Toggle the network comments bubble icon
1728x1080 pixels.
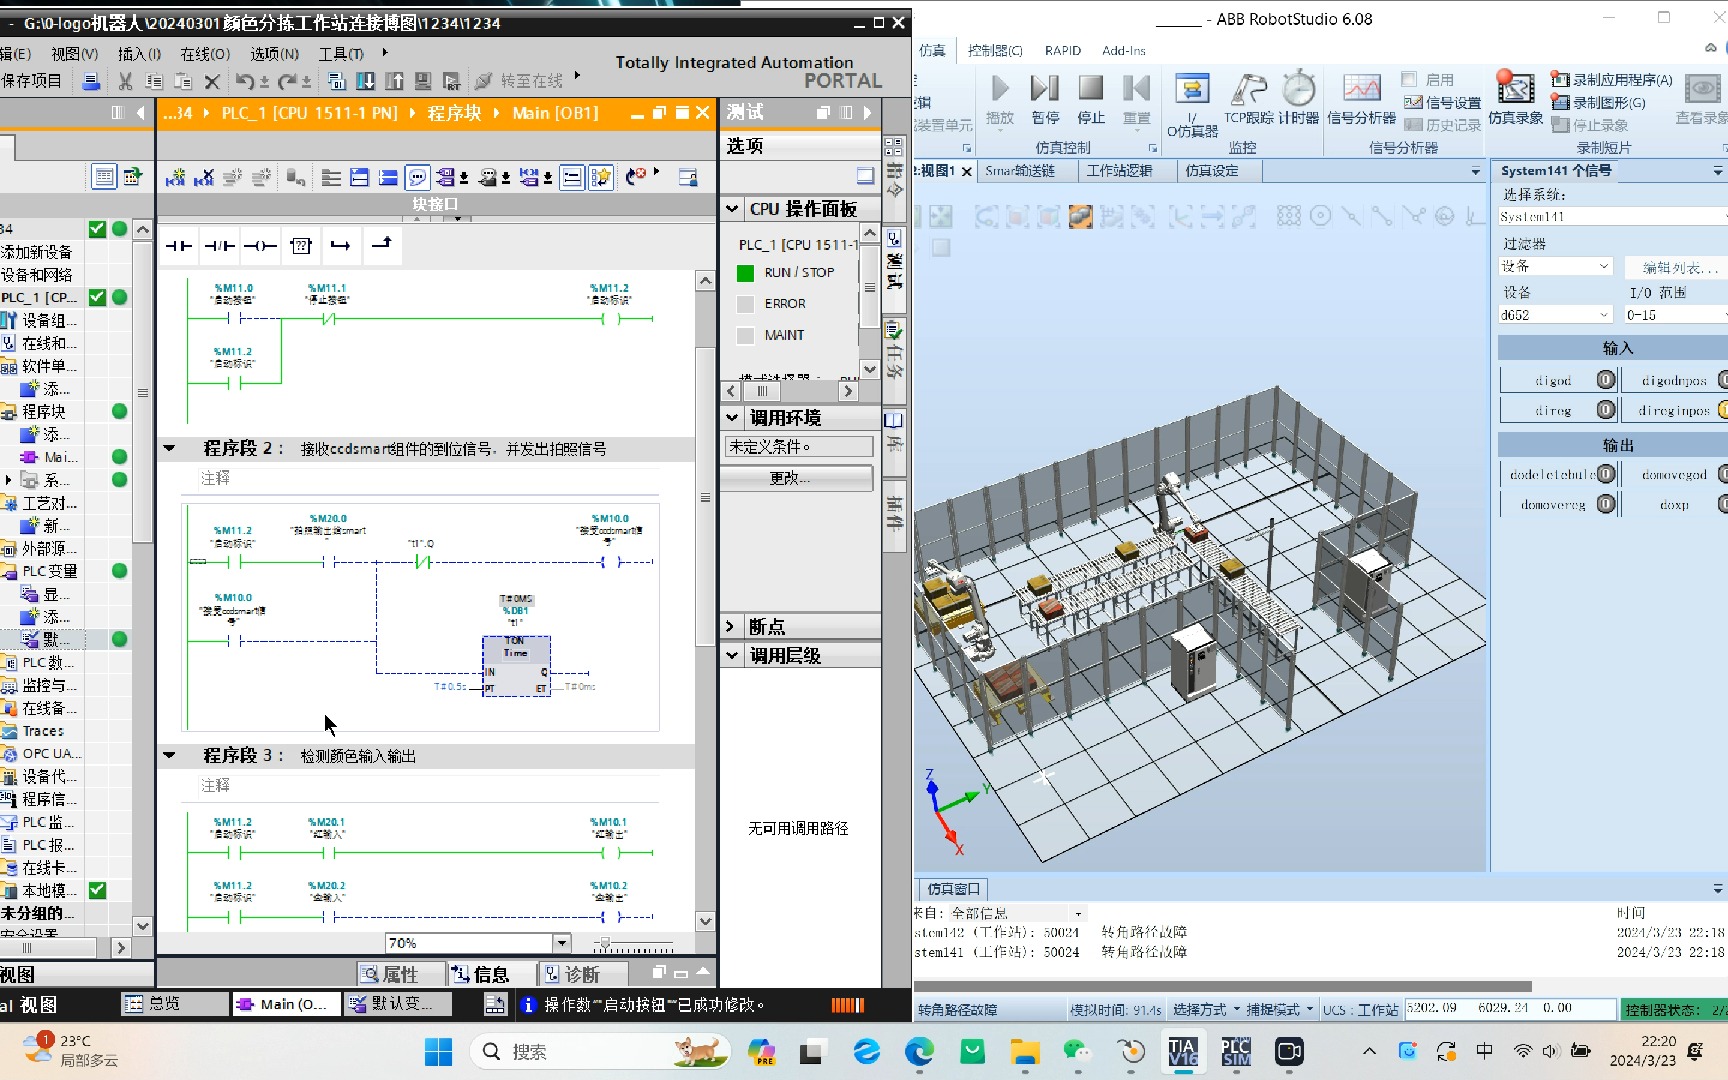coord(418,177)
